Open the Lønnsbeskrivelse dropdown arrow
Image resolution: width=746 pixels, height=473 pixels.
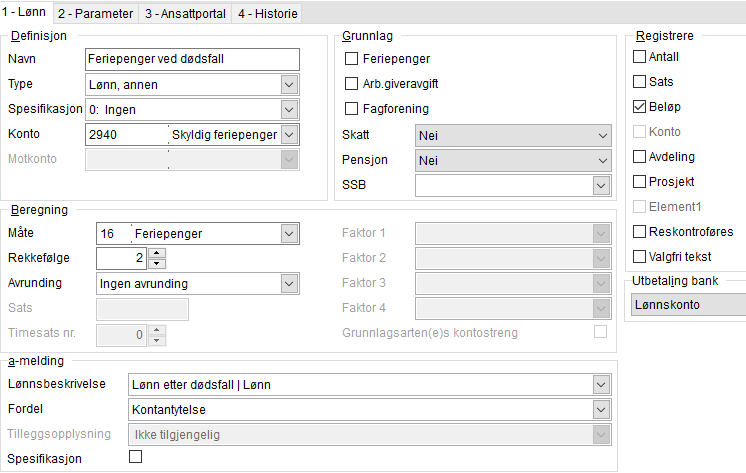(601, 384)
